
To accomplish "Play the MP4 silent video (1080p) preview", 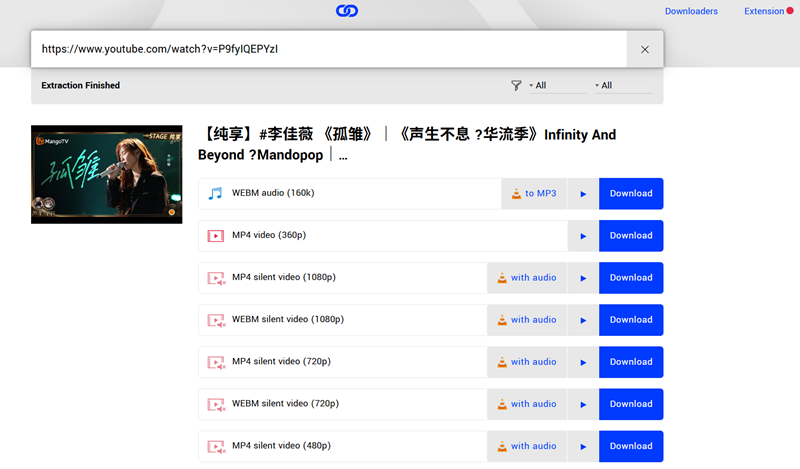I will tap(583, 278).
